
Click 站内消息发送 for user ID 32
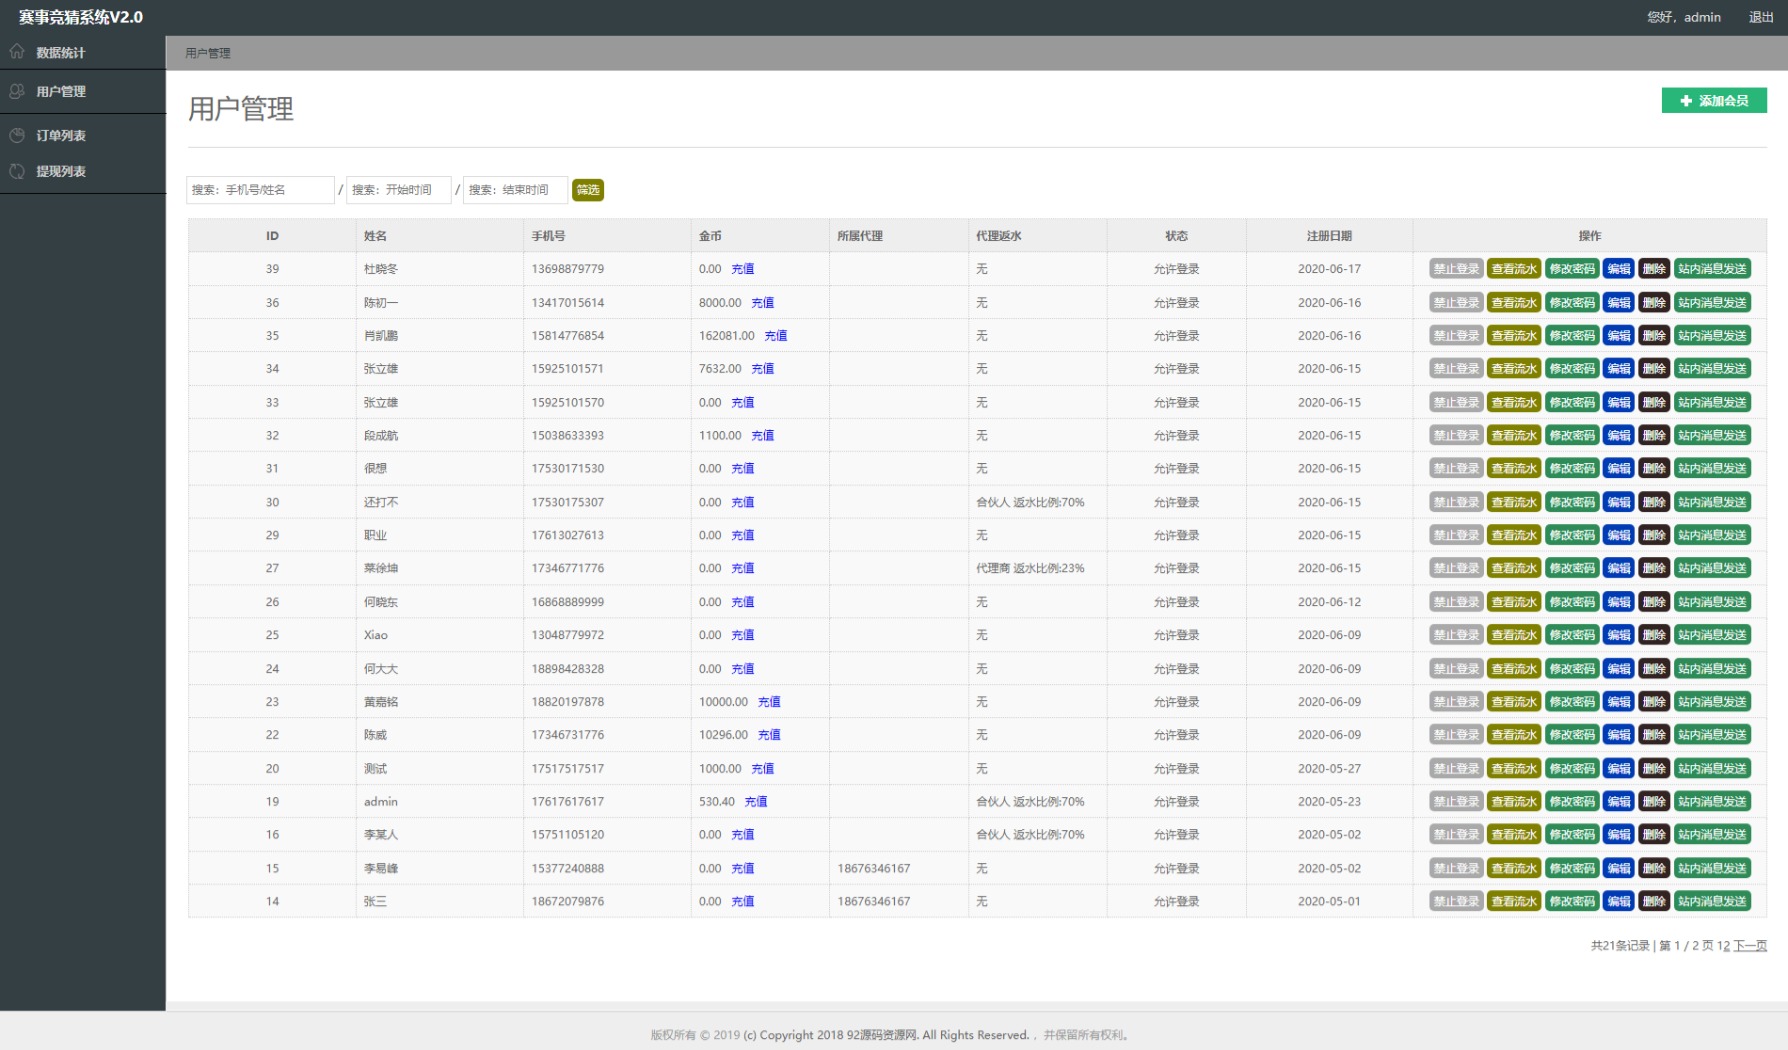point(1712,436)
